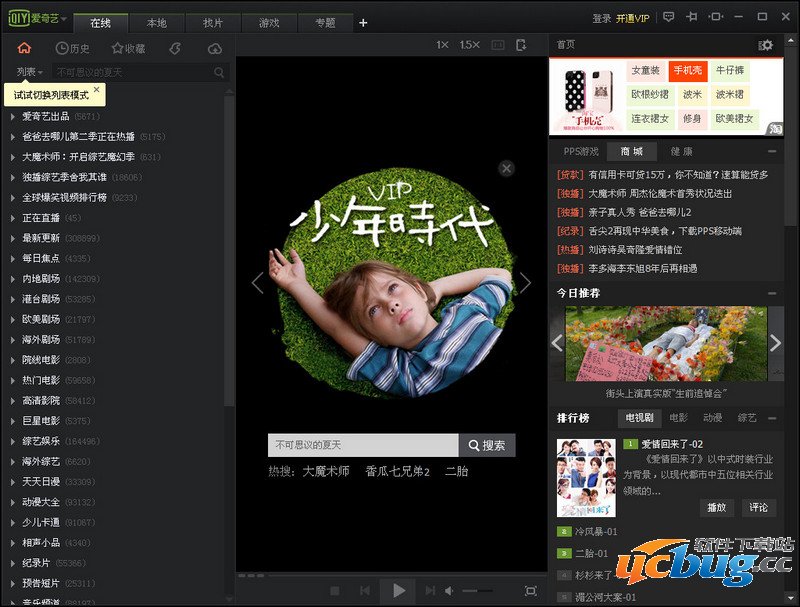Click the 播放 button for 爱情回来了-02
This screenshot has width=800, height=607.
[716, 508]
